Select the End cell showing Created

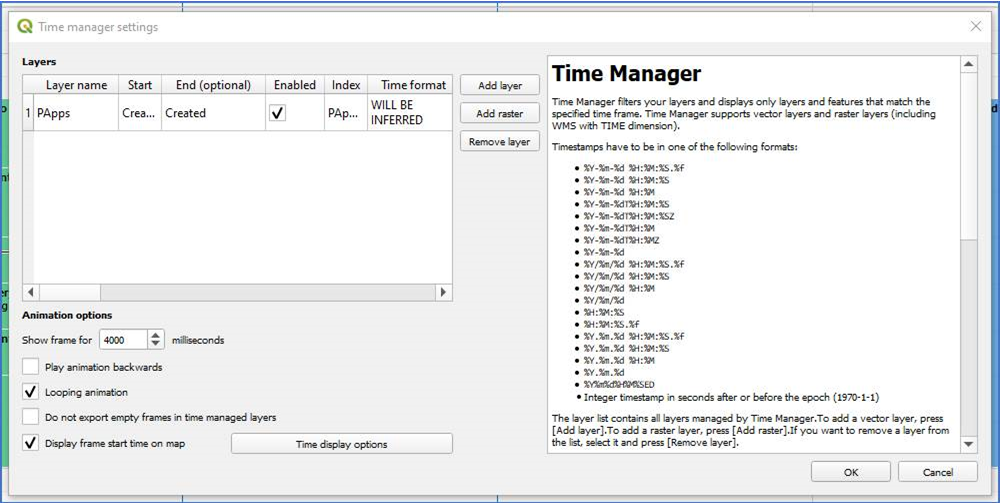213,113
